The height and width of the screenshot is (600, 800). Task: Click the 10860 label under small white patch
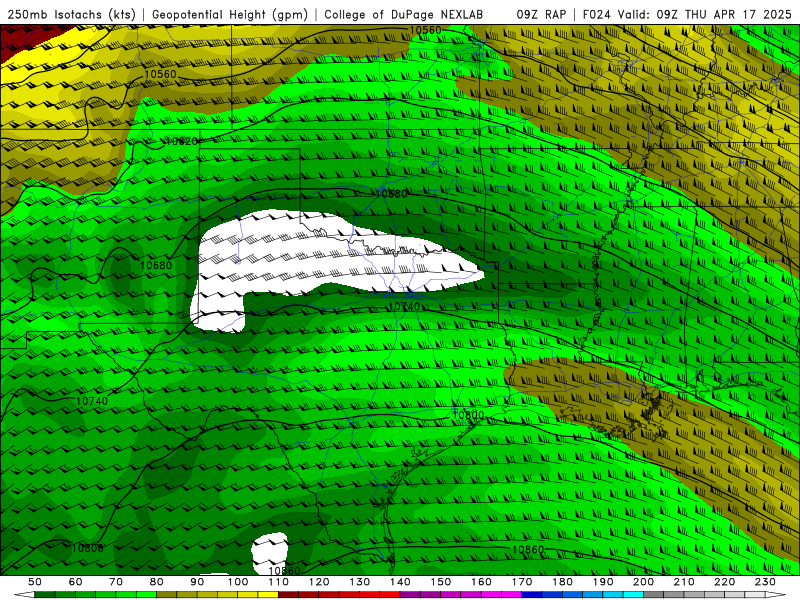point(284,570)
